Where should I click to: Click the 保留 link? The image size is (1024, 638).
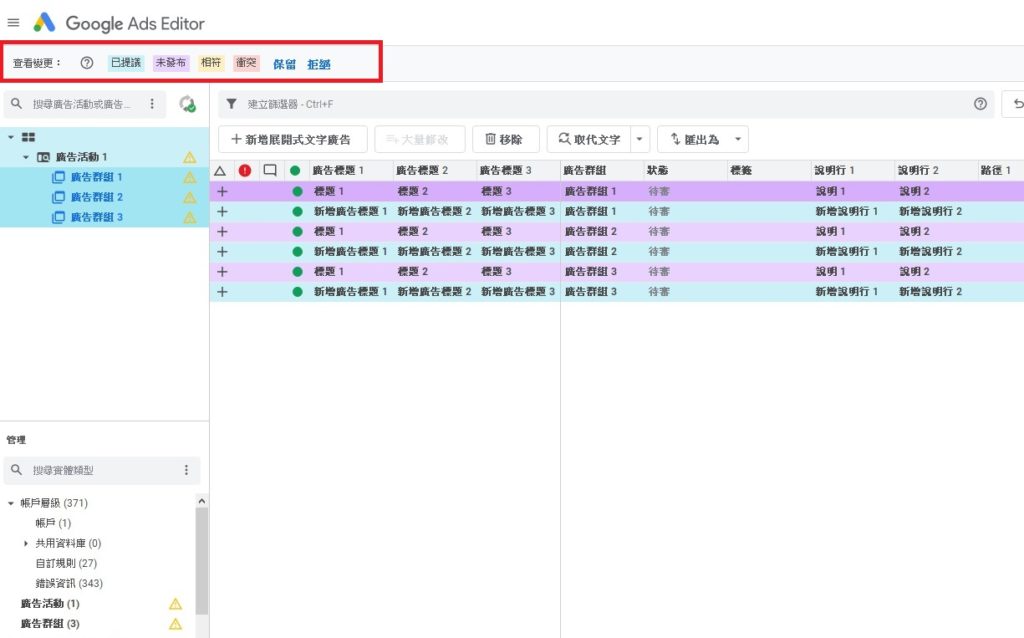pyautogui.click(x=284, y=64)
